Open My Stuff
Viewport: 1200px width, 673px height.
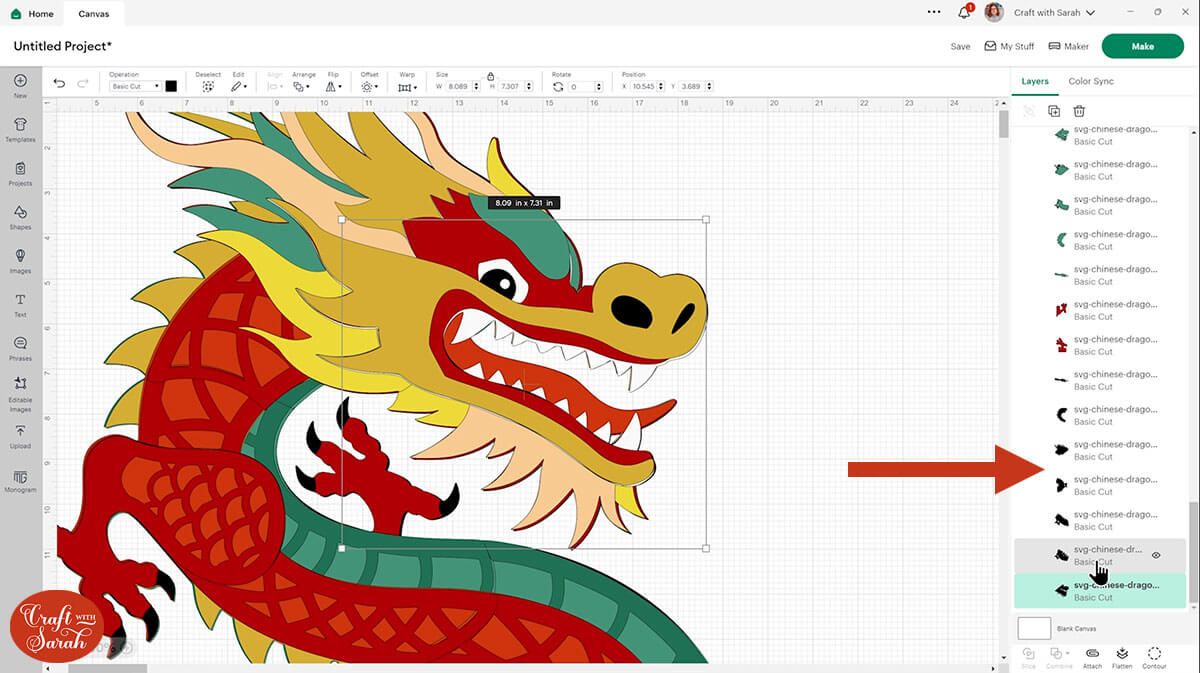(1009, 46)
